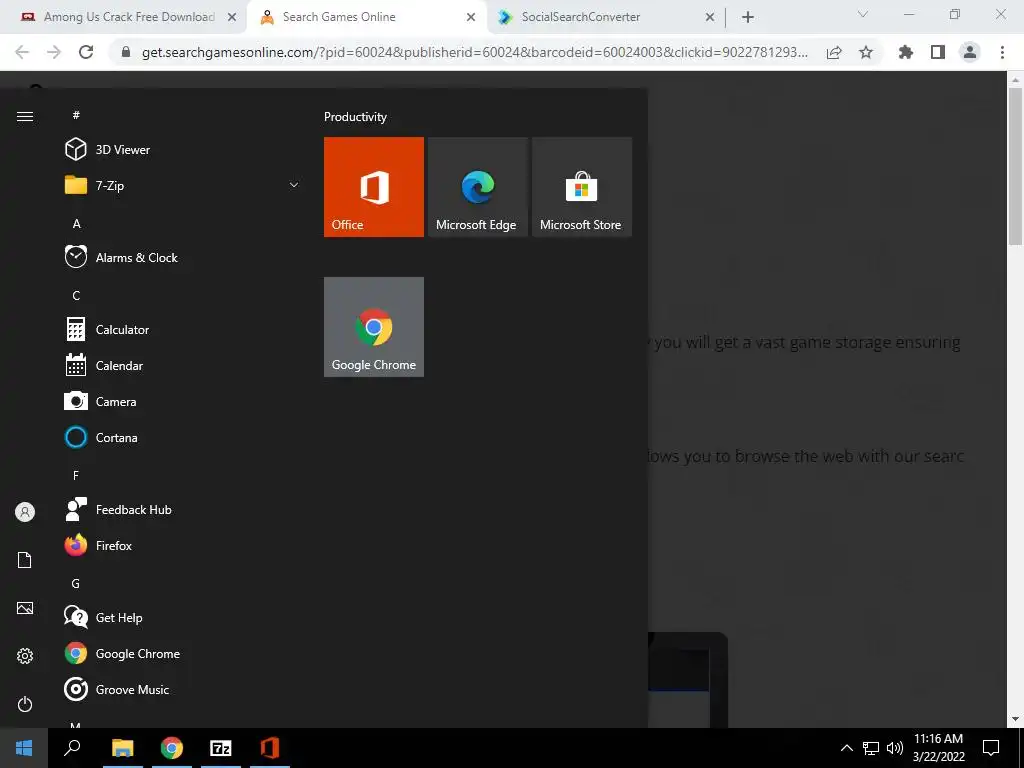Click the Microsoft Store tile

click(x=582, y=187)
